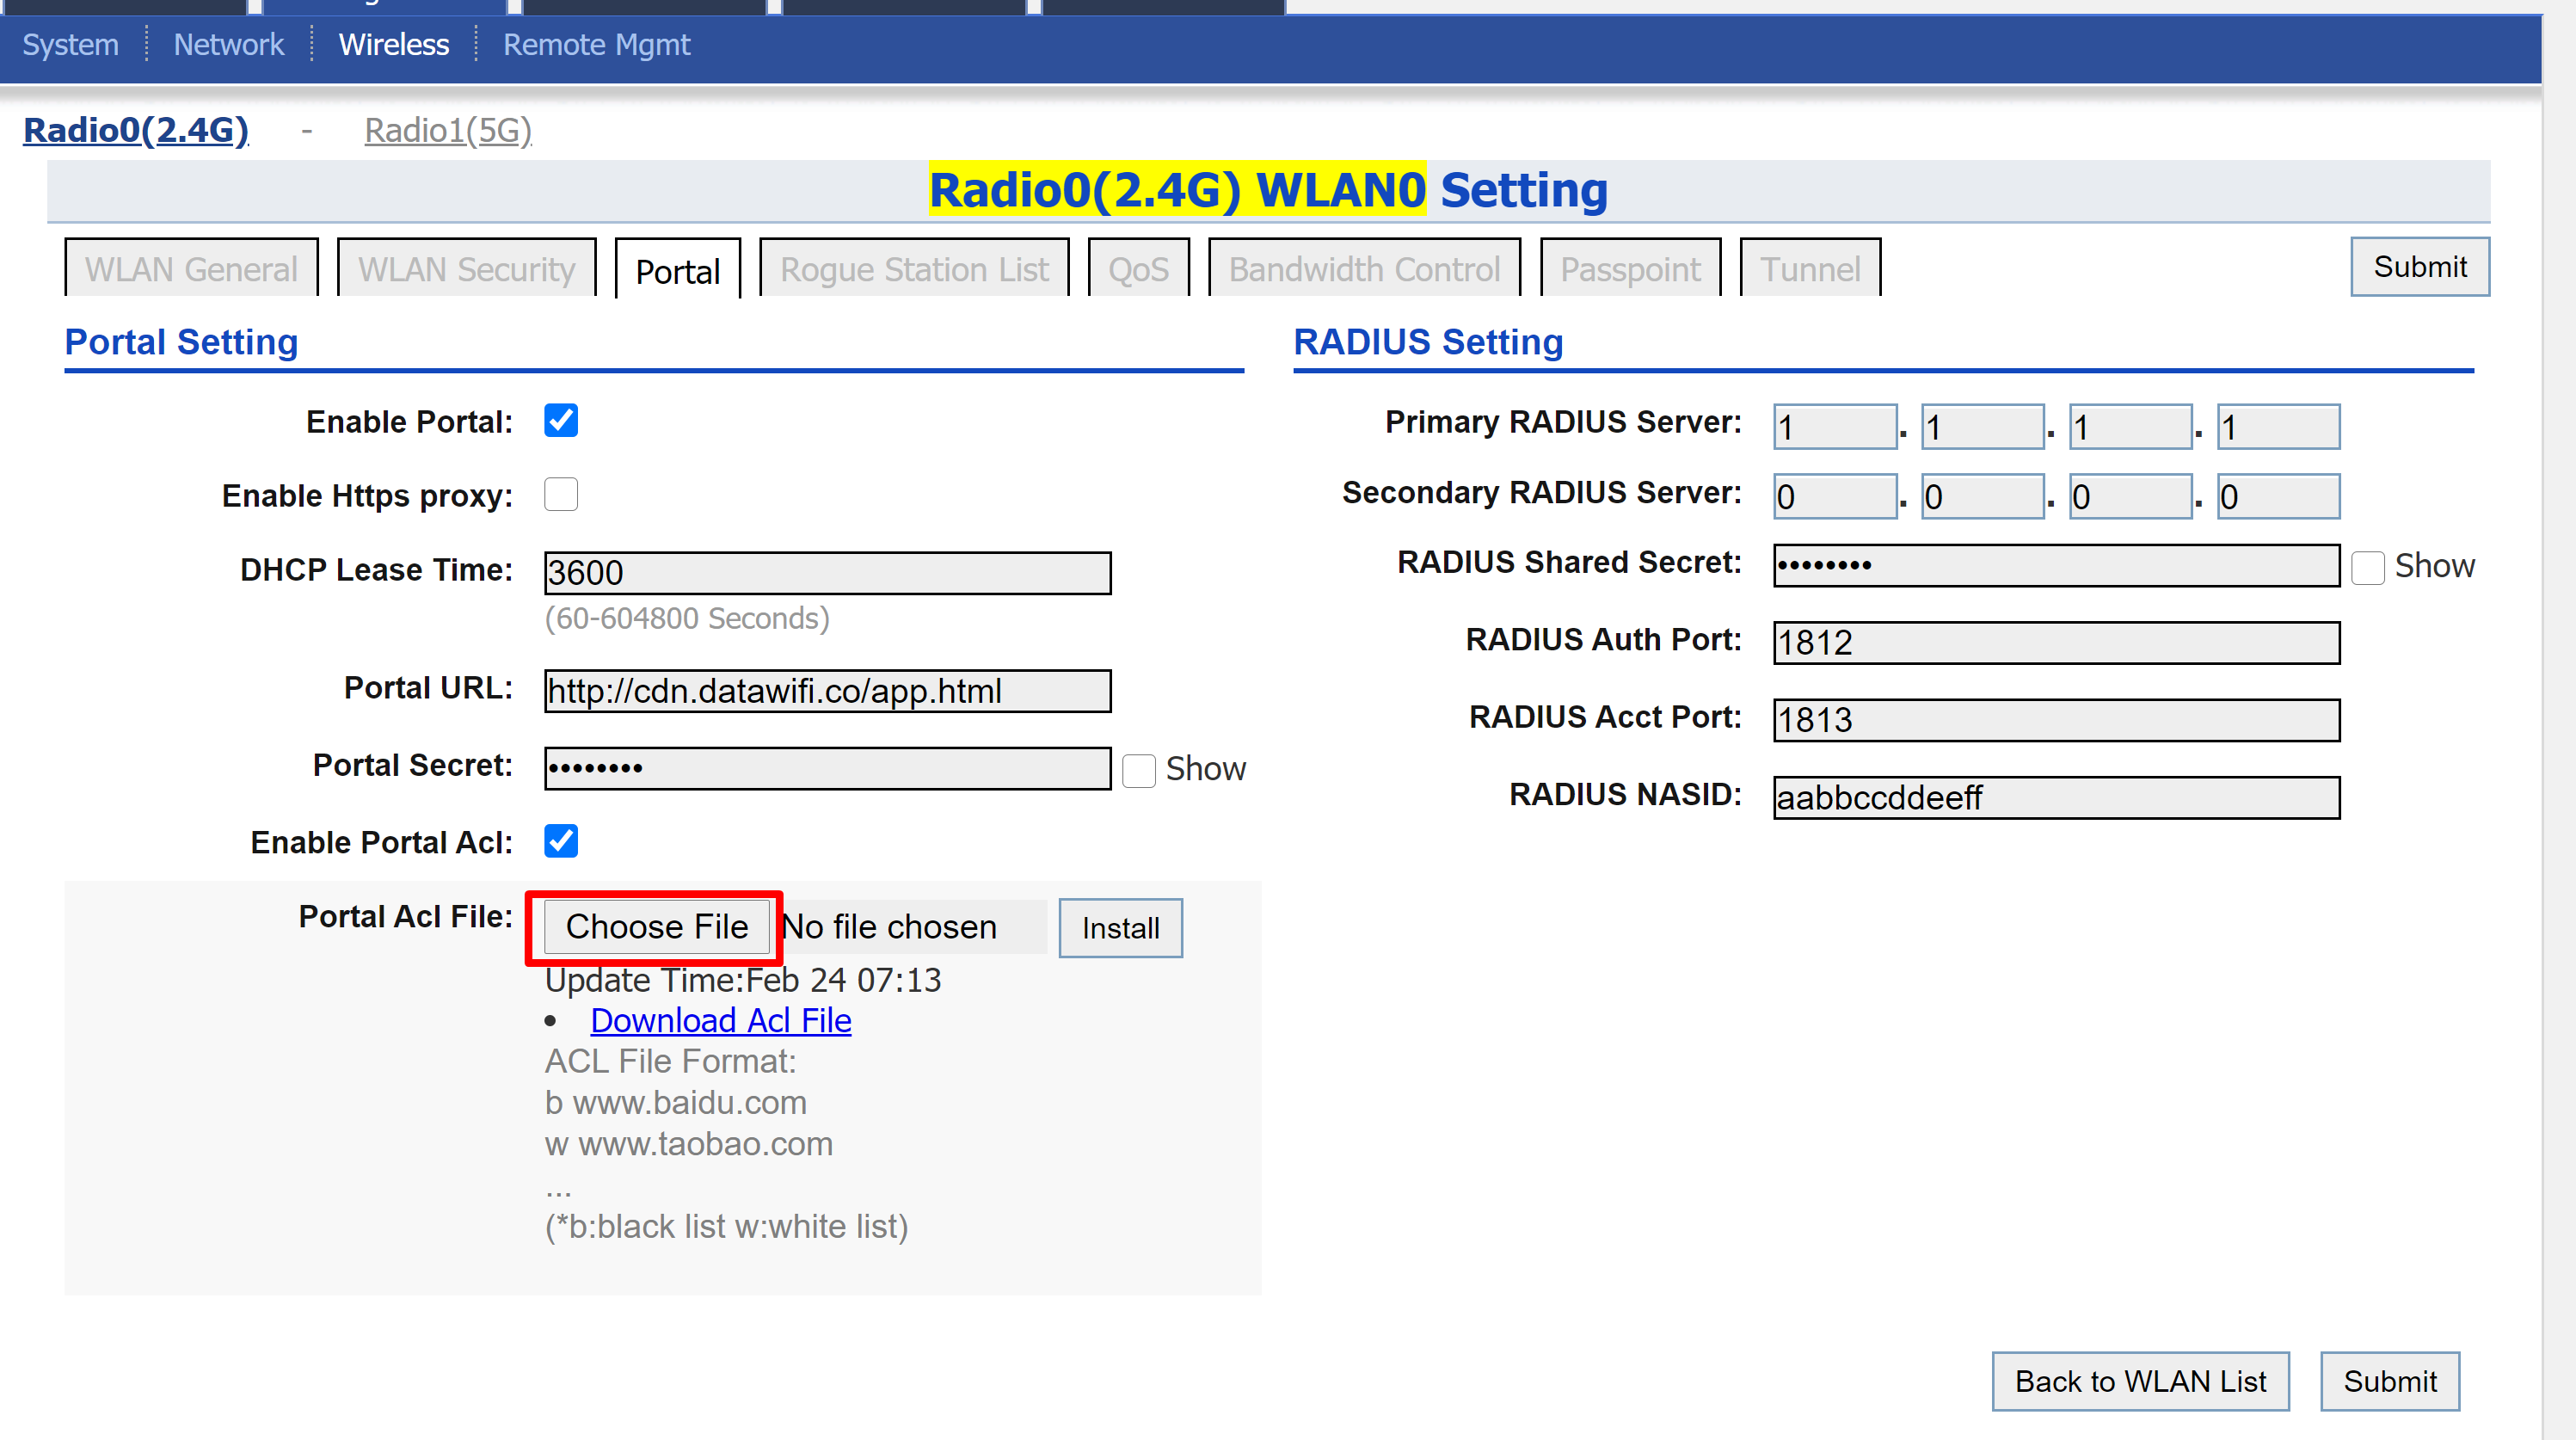Screen dimensions: 2576x1440
Task: Select the QoS tab
Action: coord(1138,269)
